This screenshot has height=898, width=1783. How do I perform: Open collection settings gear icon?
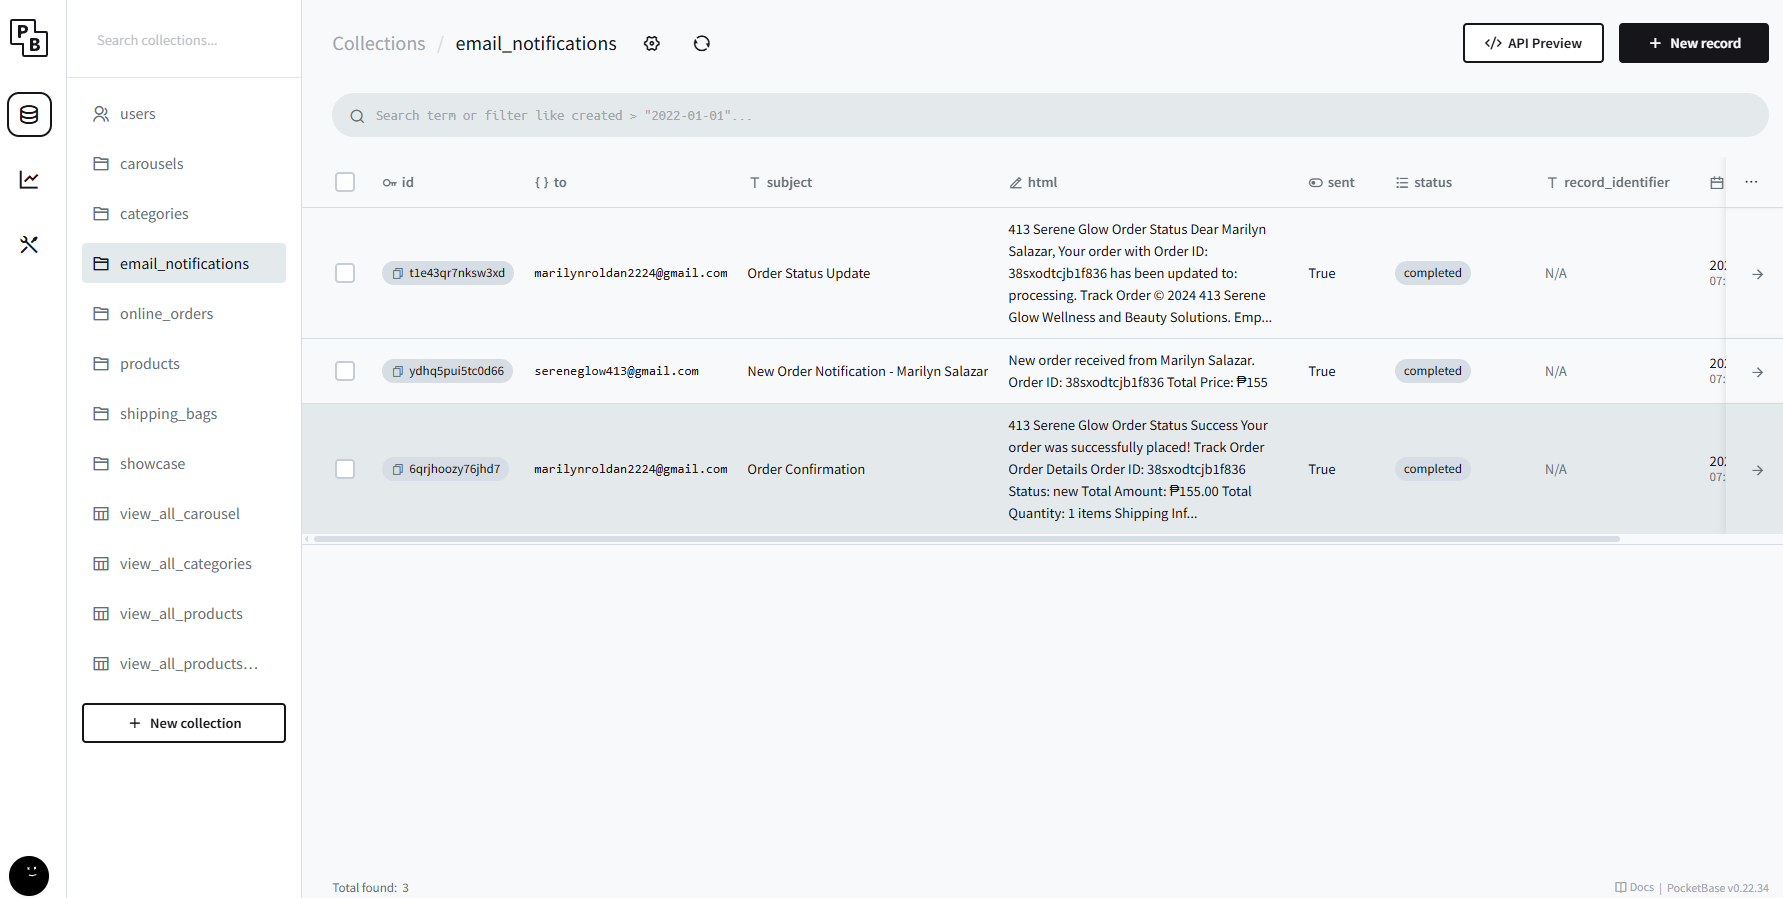pyautogui.click(x=652, y=44)
